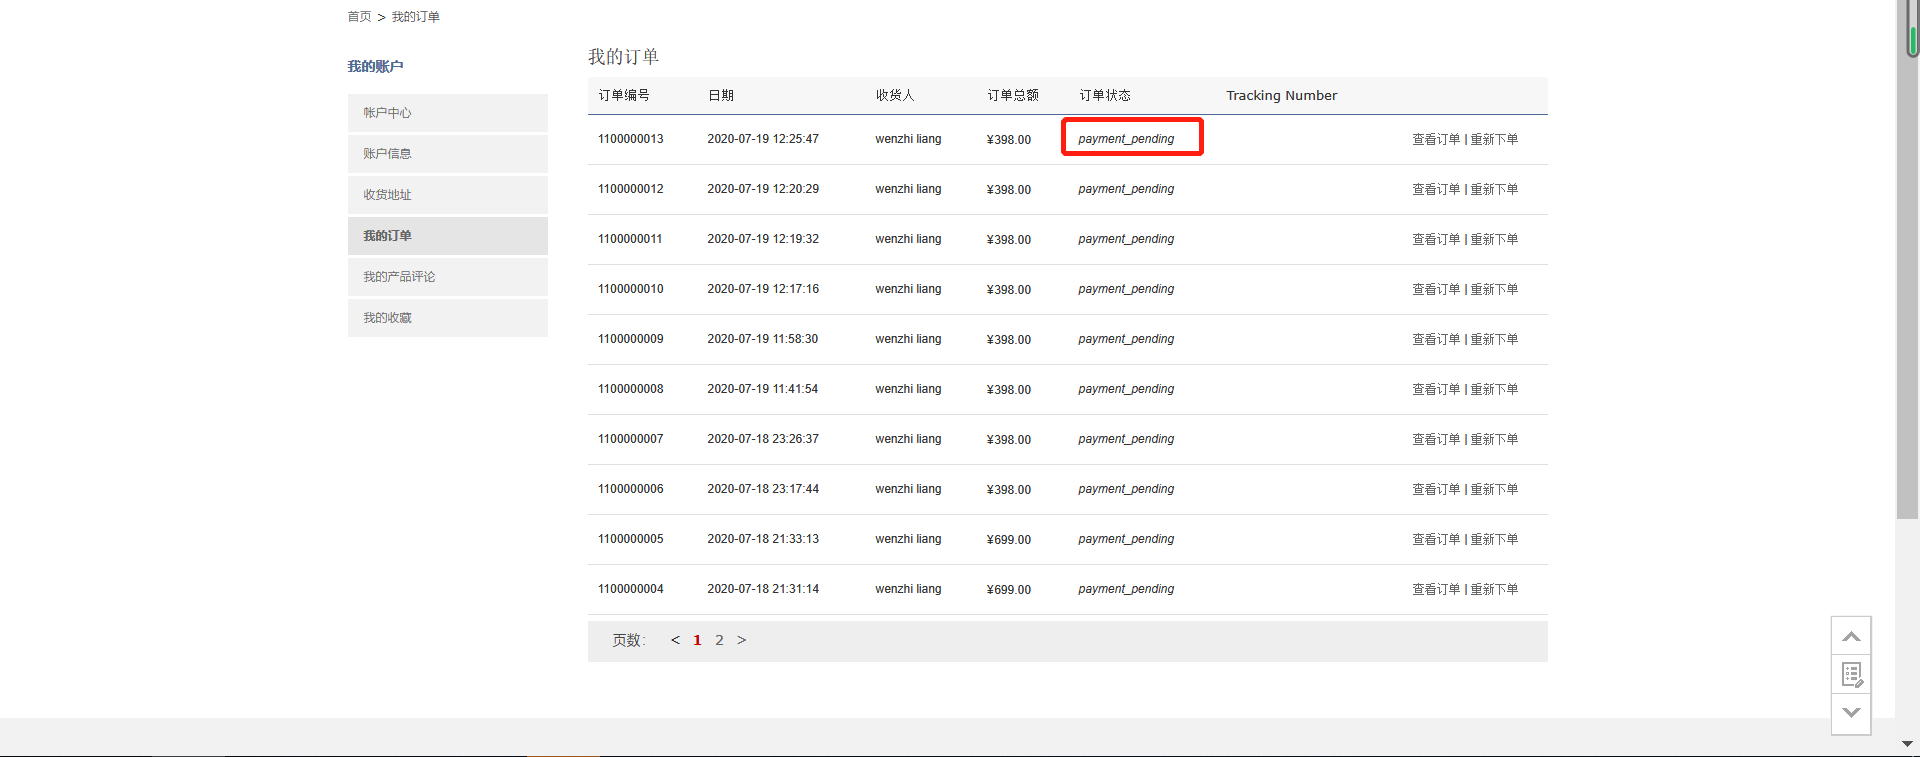Open 帐户中心 in the sidebar

click(448, 113)
